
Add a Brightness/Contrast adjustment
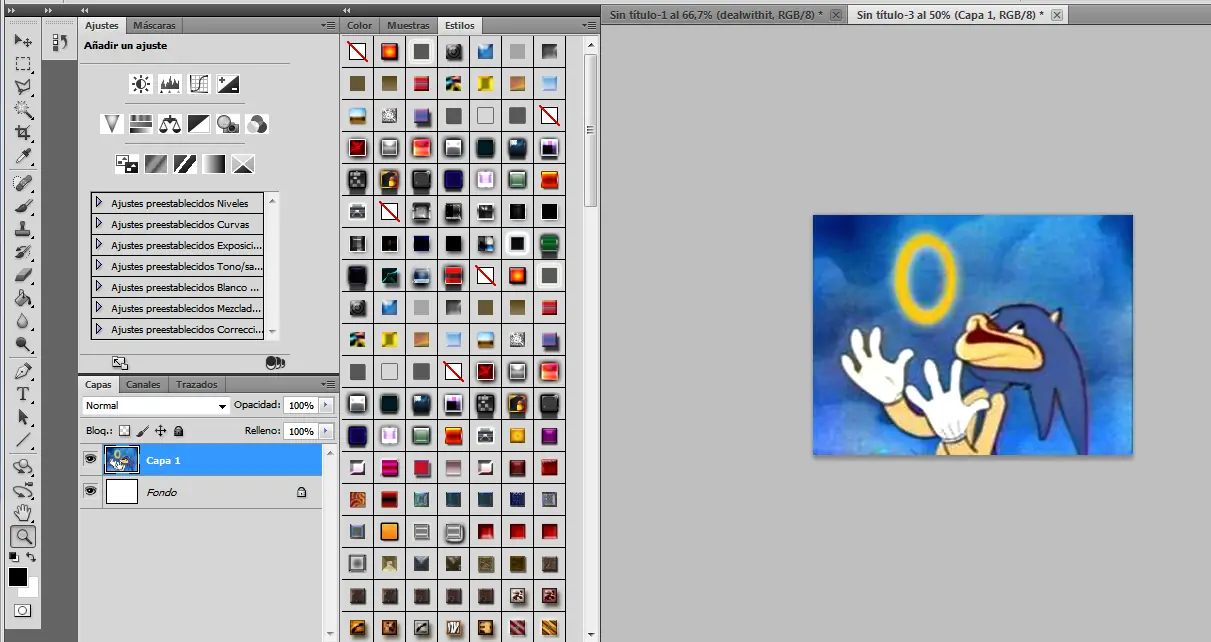tap(141, 84)
